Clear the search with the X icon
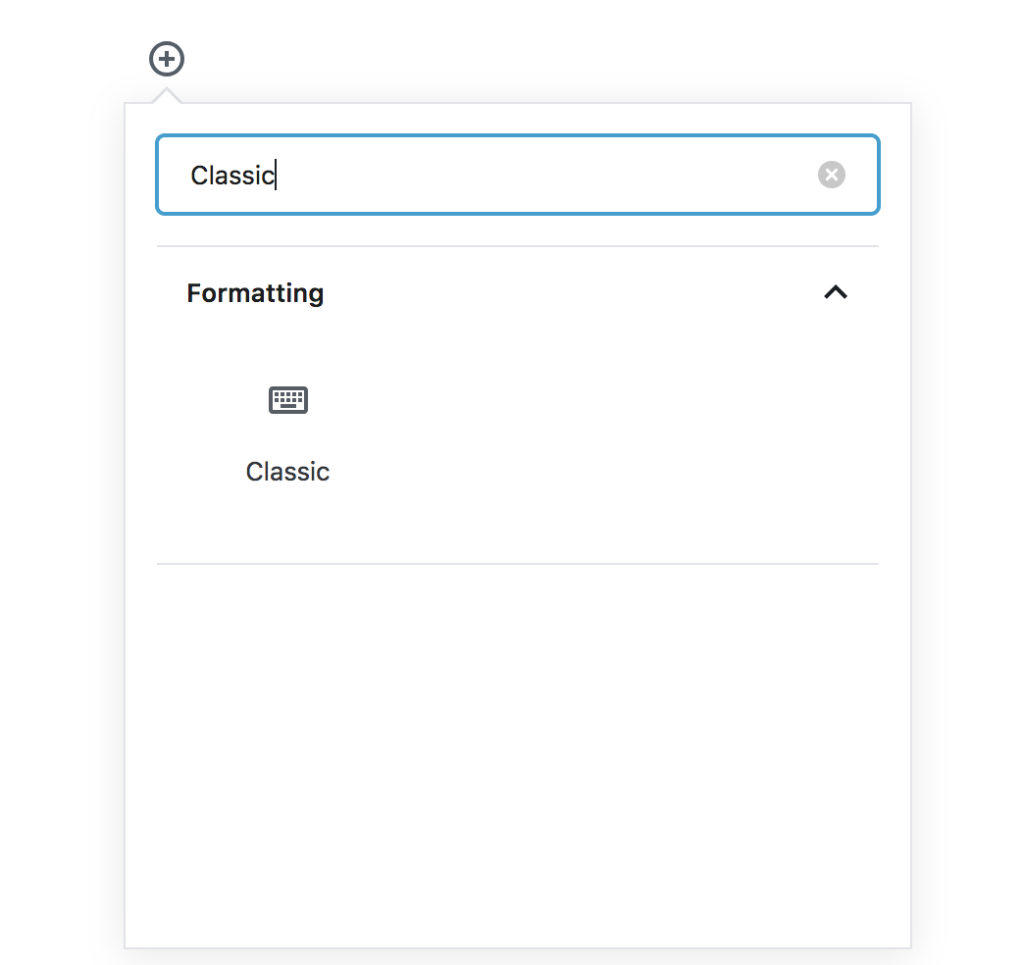 point(831,174)
